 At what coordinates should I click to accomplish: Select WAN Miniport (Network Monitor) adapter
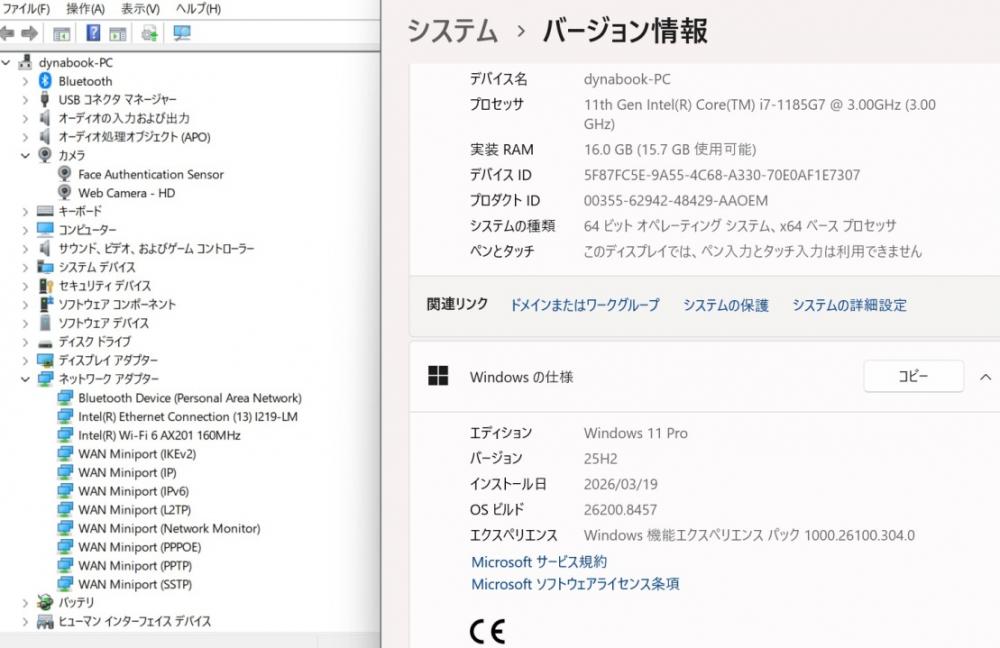pyautogui.click(x=169, y=528)
